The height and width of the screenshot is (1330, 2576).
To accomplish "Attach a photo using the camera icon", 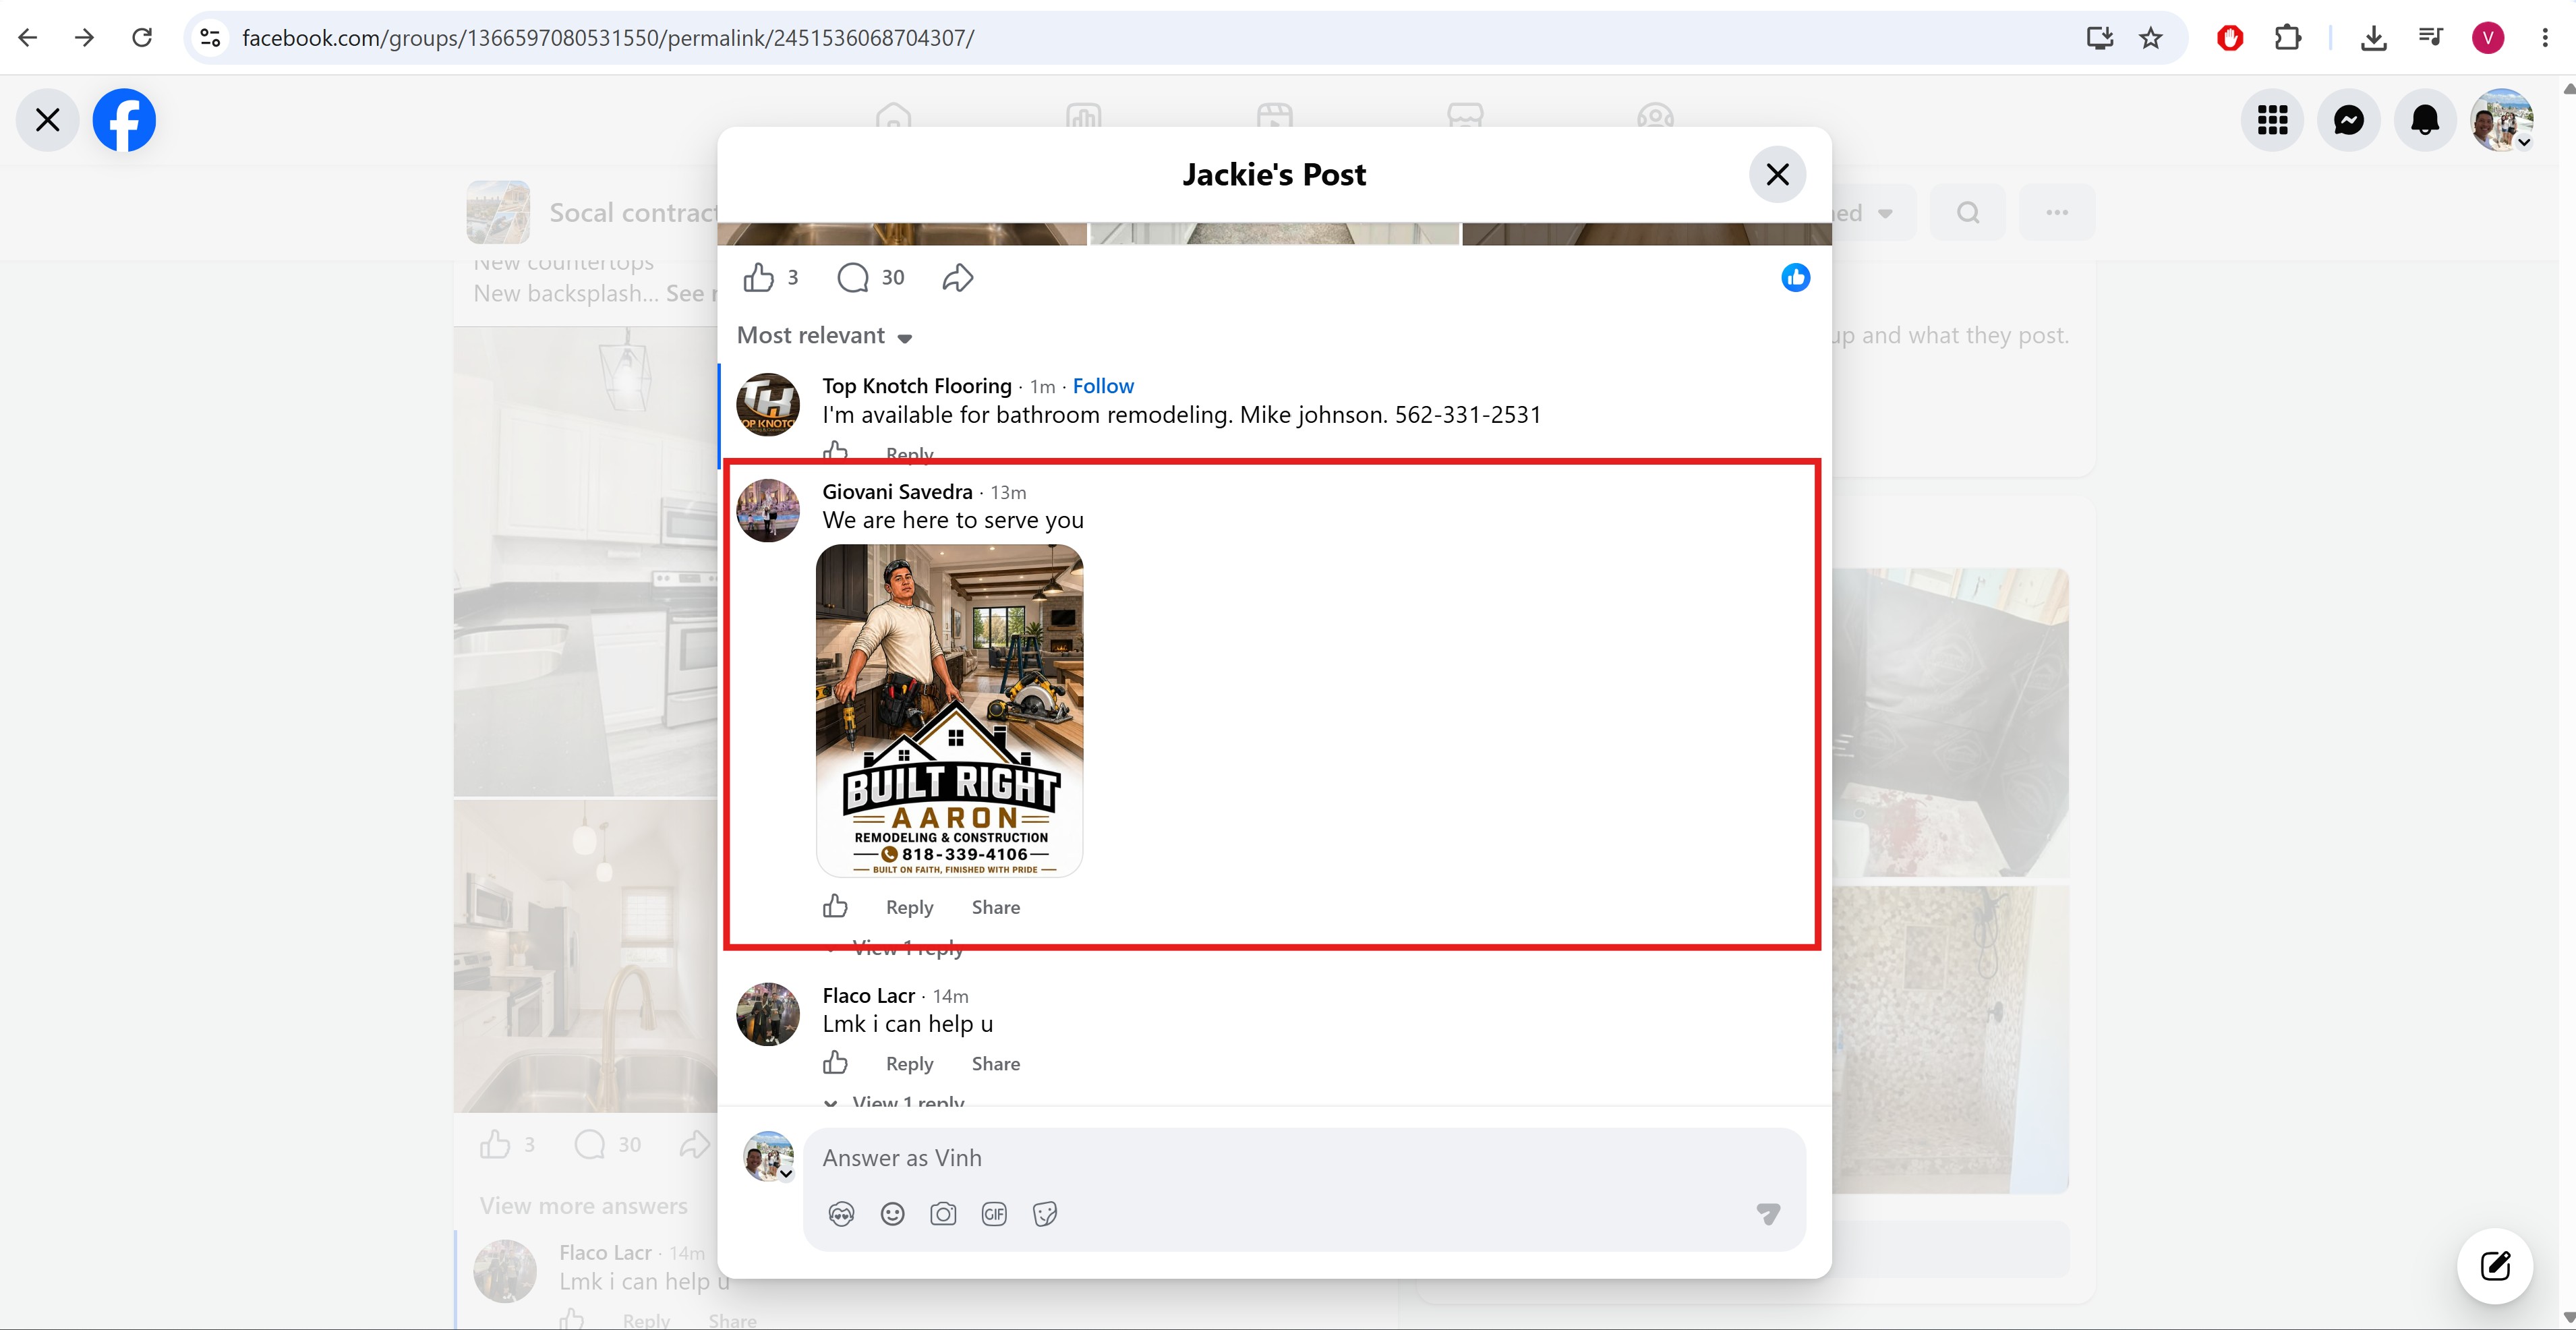I will coord(943,1214).
